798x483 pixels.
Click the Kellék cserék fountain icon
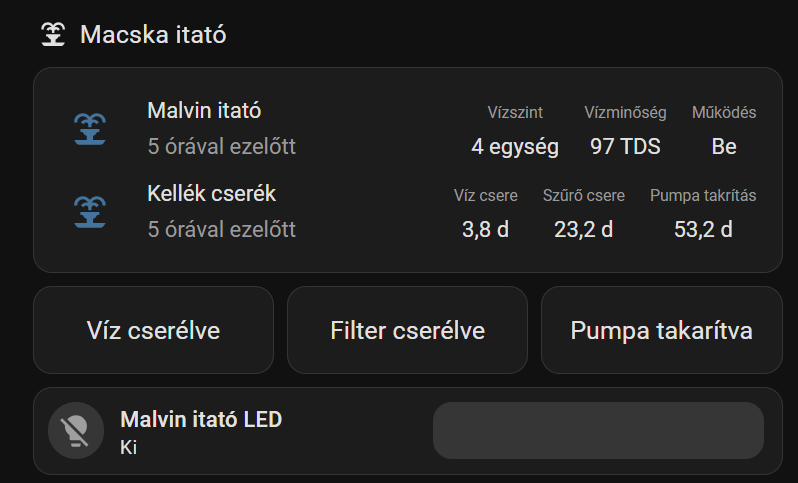click(x=90, y=212)
